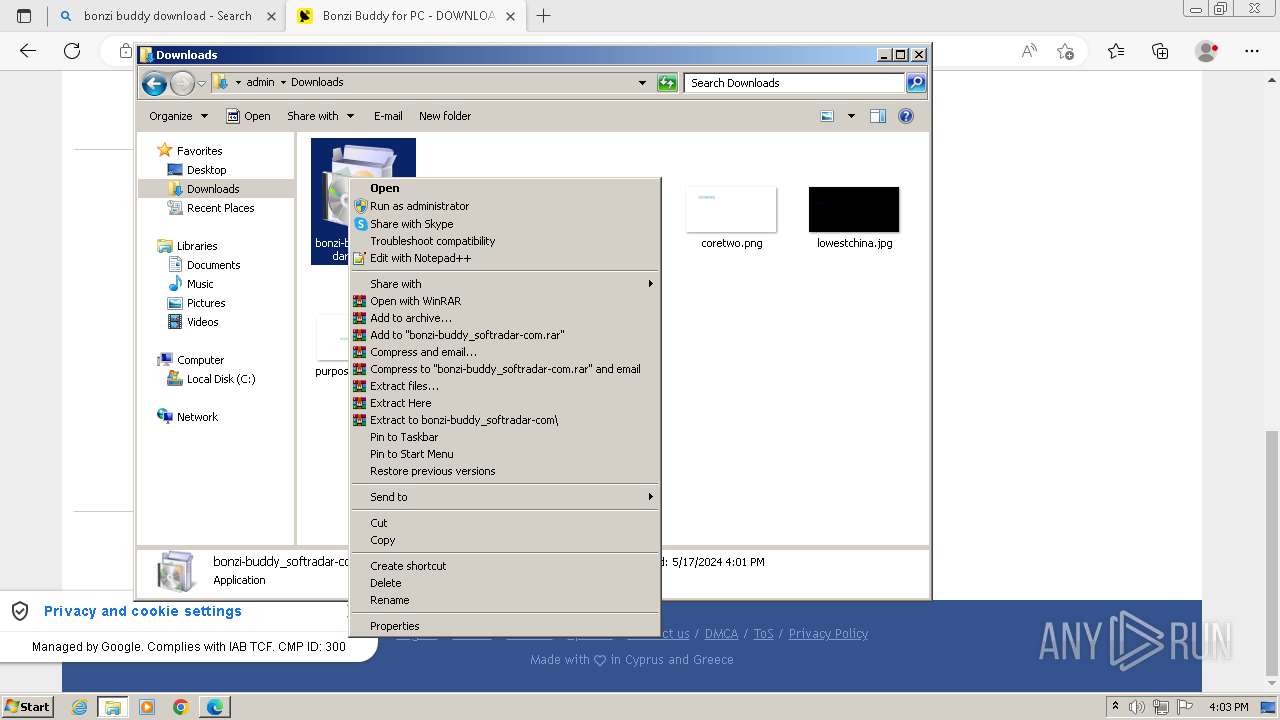Image resolution: width=1280 pixels, height=720 pixels.
Task: Click the Explorer Forward arrow button
Action: click(182, 83)
